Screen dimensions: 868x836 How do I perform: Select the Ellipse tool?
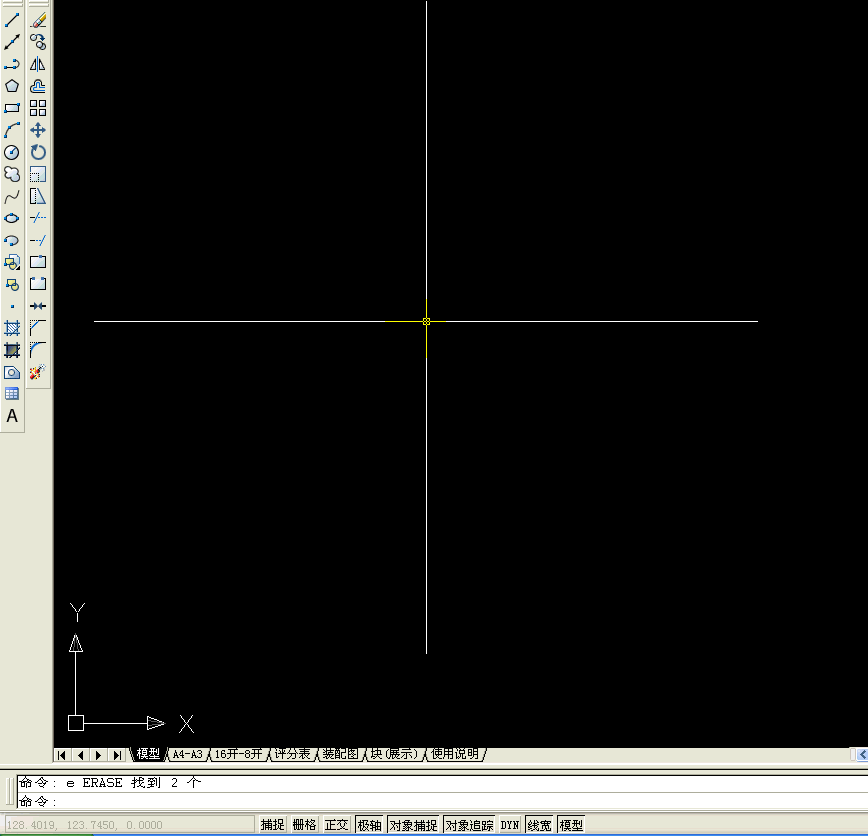(x=12, y=218)
